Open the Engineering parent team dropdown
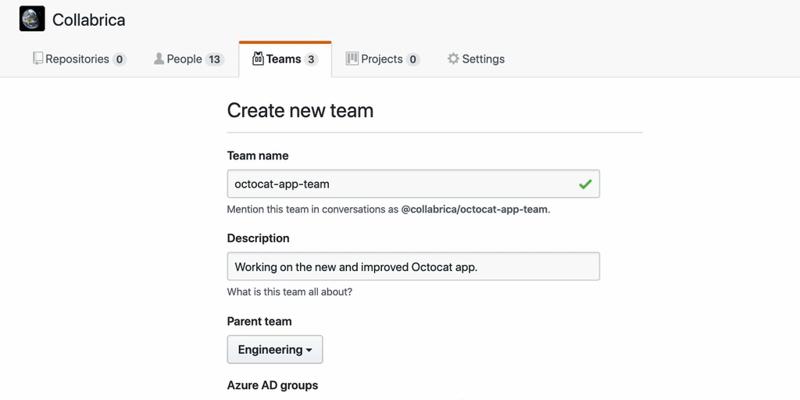800x400 pixels. coord(274,350)
